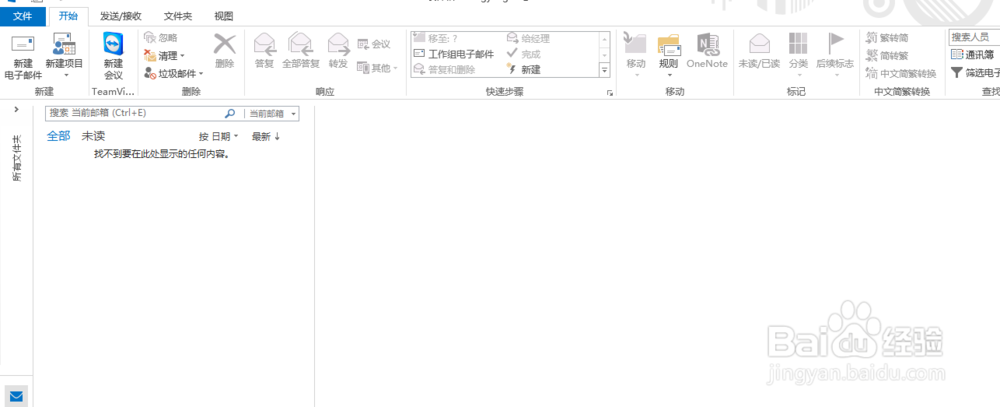Image resolution: width=1000 pixels, height=407 pixels.
Task: Switch to the 文件夹 tab
Action: (178, 17)
